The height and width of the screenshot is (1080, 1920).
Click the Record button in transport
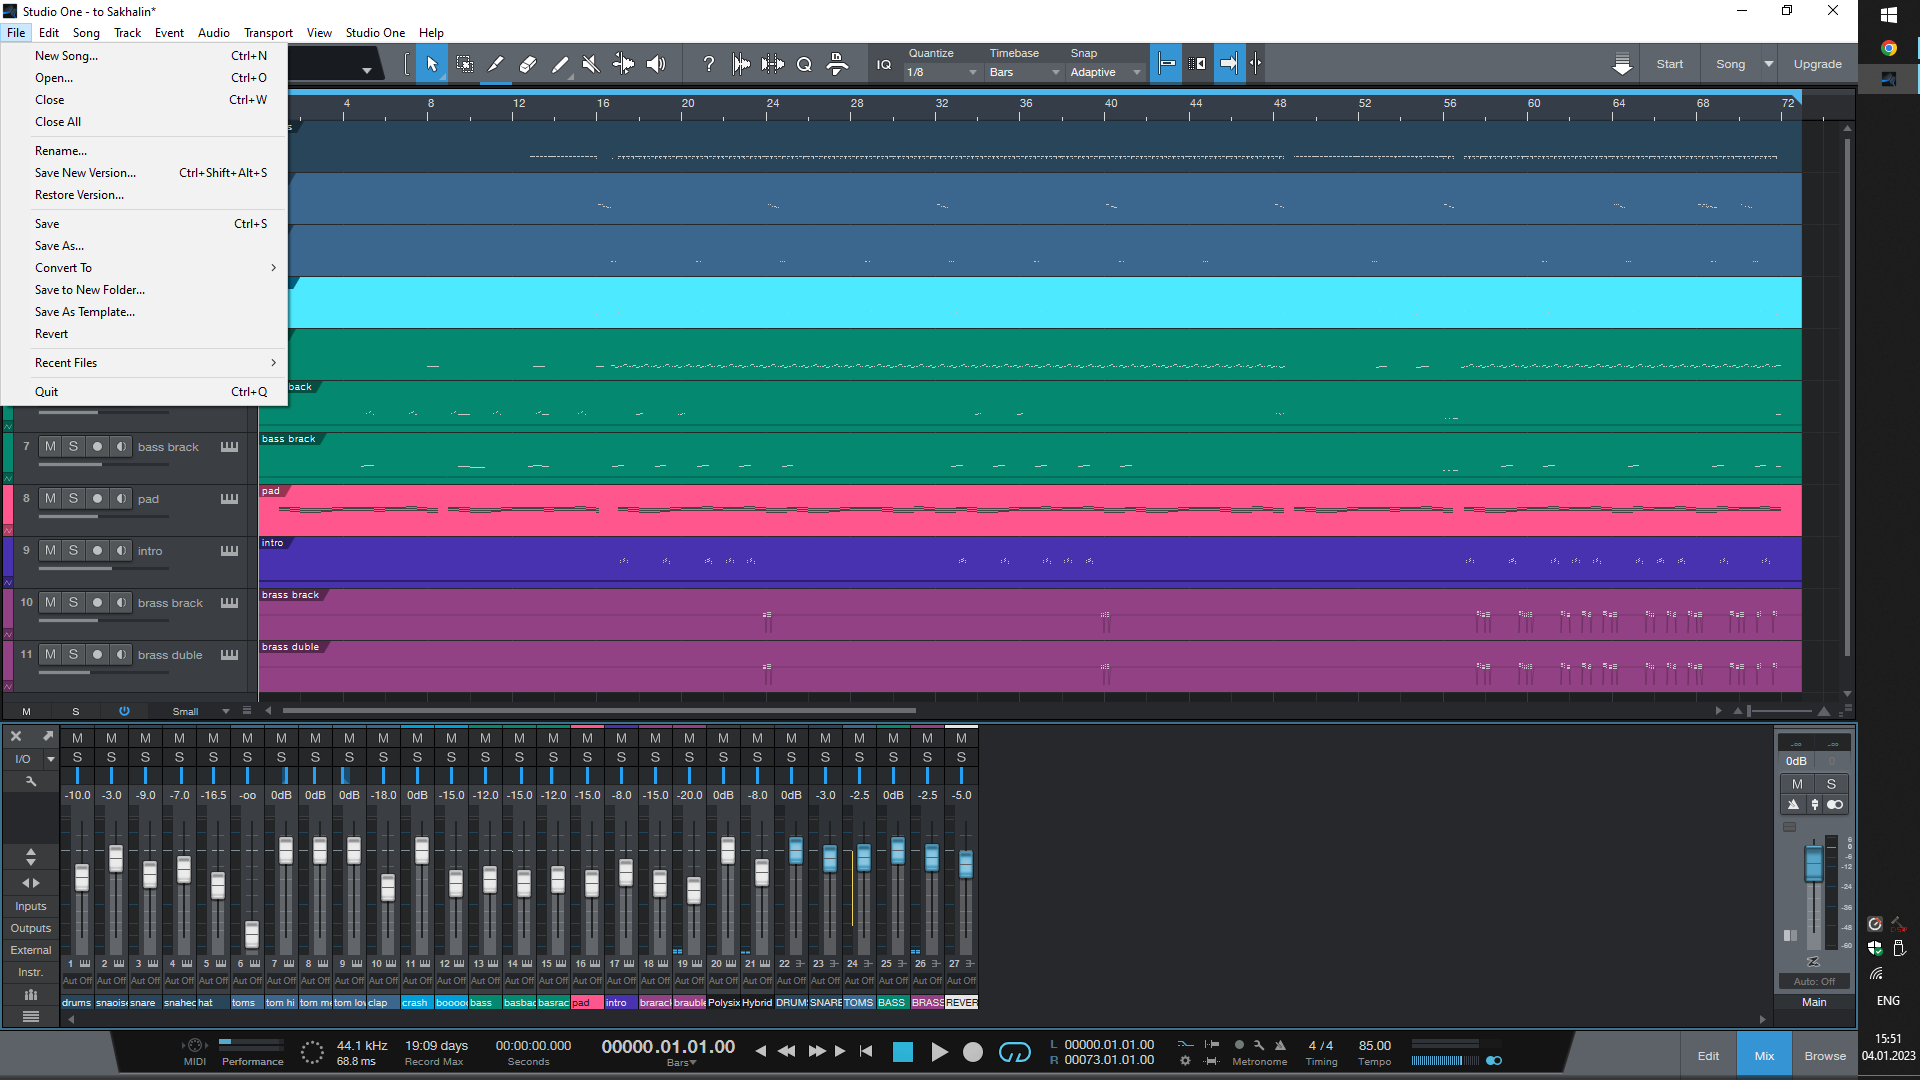[x=972, y=1052]
